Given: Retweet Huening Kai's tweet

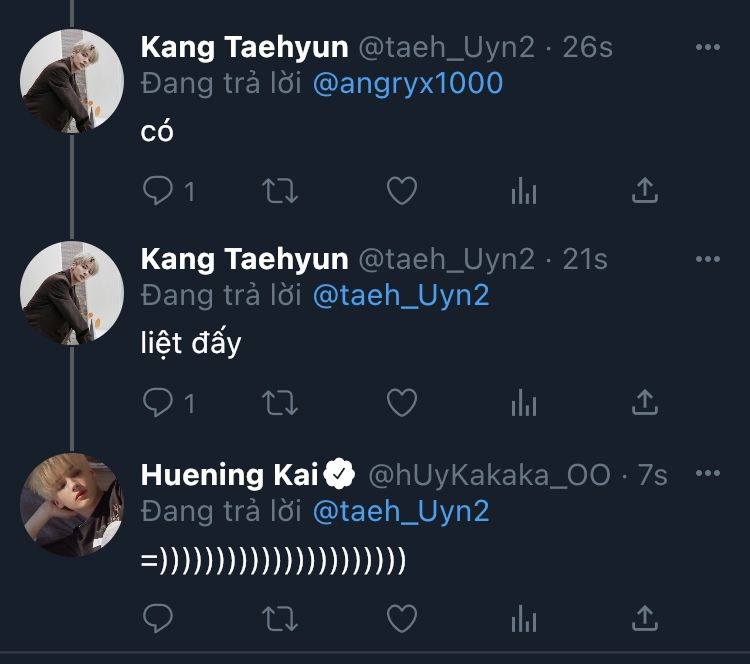Looking at the screenshot, I should click(x=279, y=617).
